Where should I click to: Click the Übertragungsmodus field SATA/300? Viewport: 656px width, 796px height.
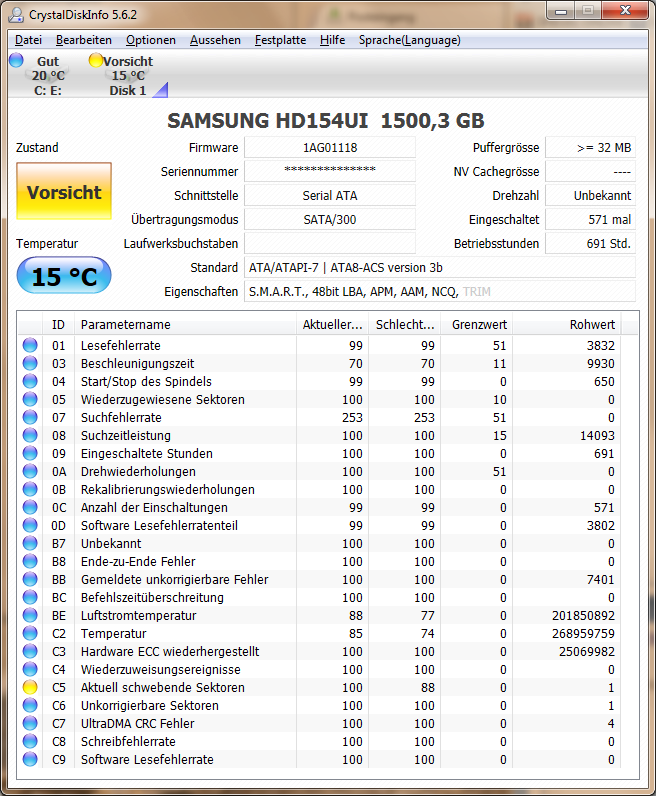[330, 220]
